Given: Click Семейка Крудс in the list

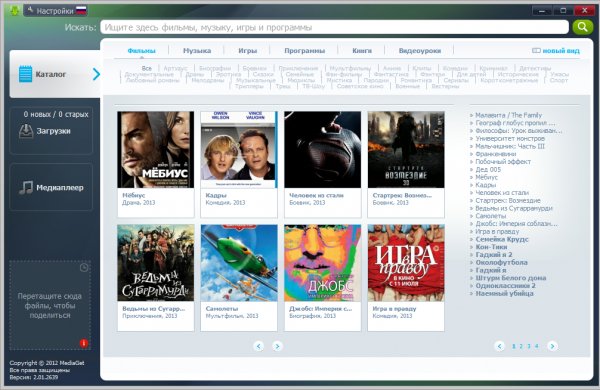Looking at the screenshot, I should coord(502,239).
